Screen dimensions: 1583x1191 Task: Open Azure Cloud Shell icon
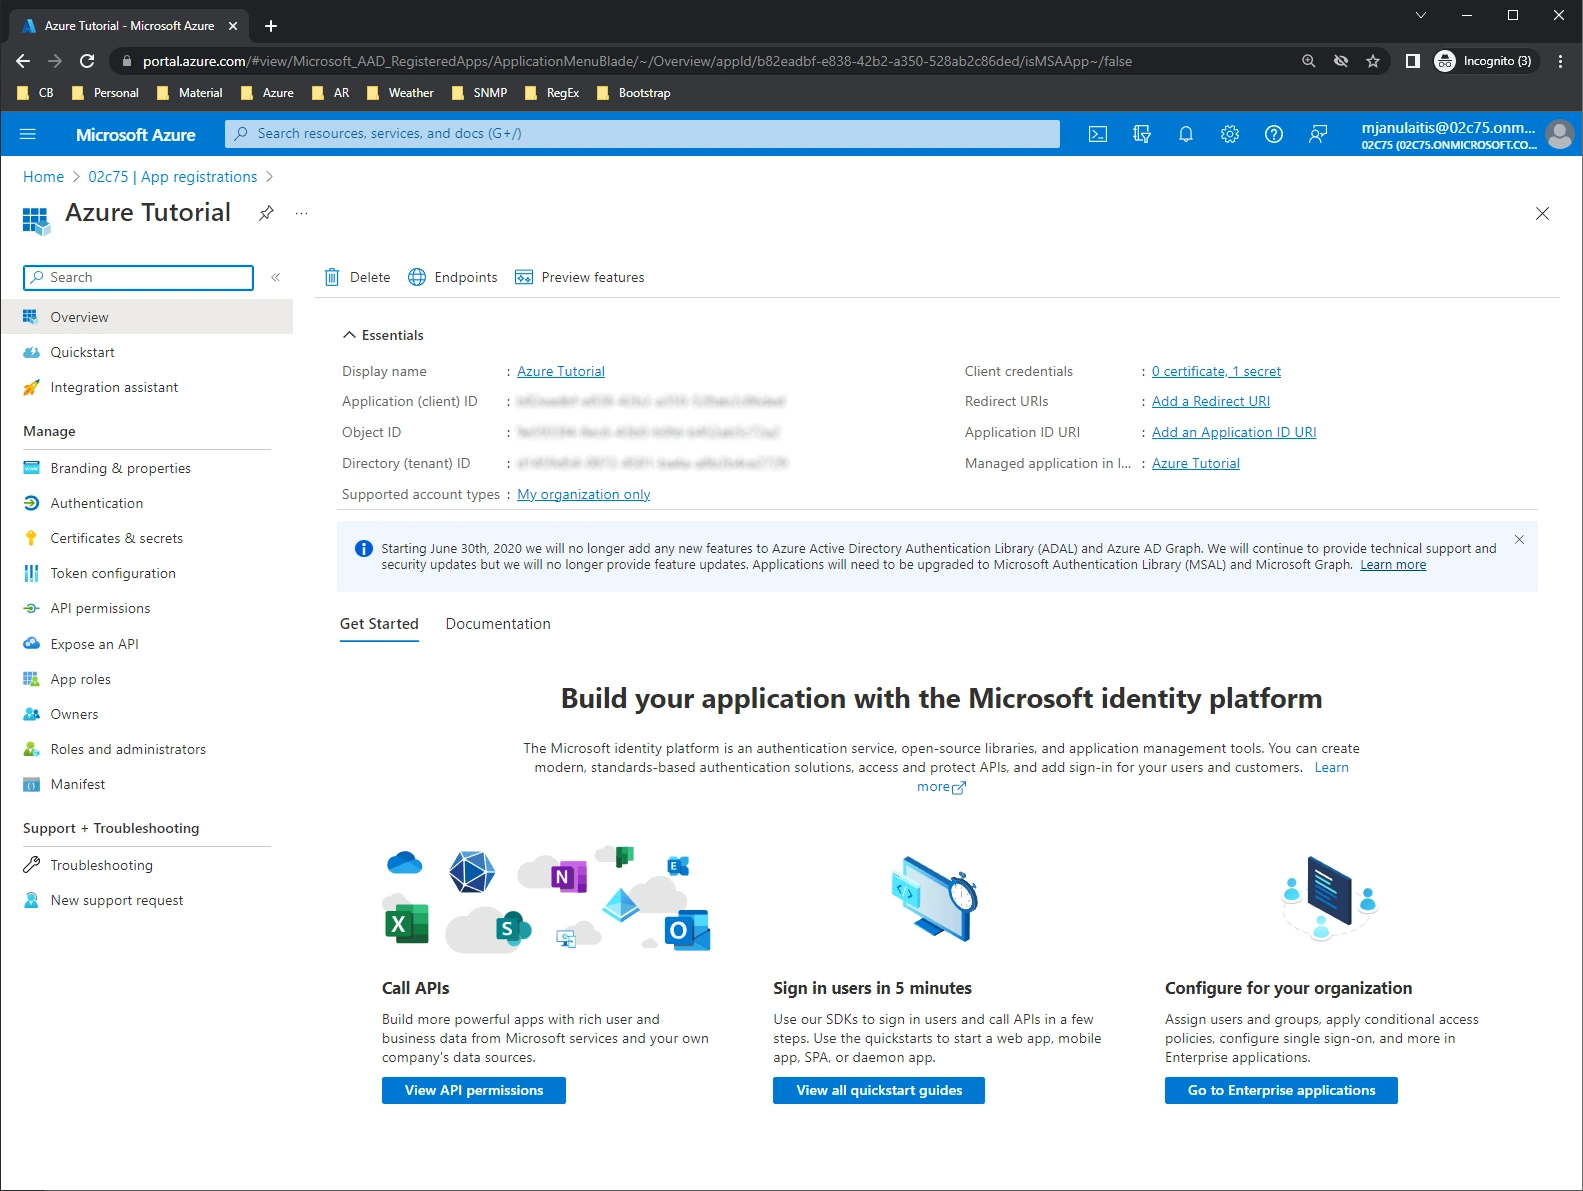pyautogui.click(x=1098, y=134)
